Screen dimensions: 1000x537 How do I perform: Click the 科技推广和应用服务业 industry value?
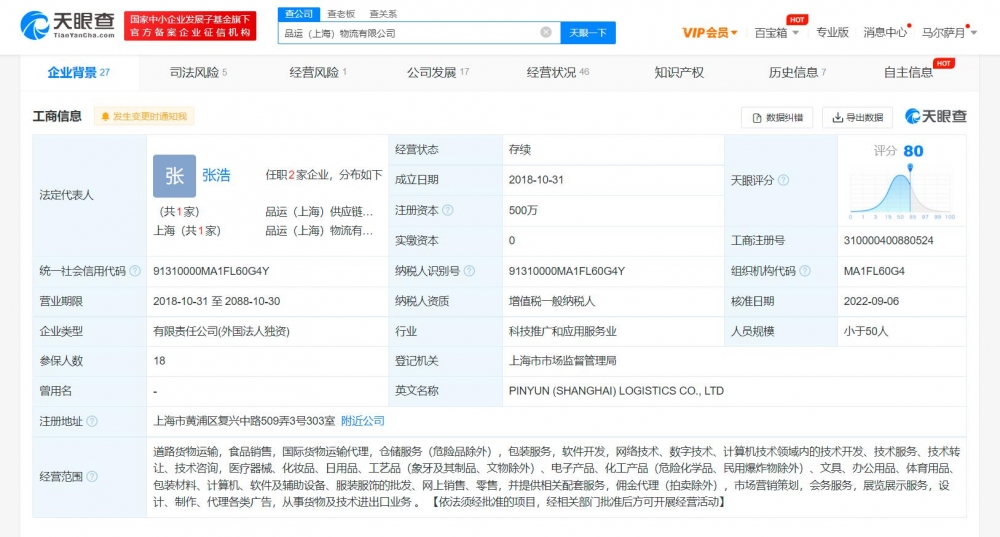562,332
